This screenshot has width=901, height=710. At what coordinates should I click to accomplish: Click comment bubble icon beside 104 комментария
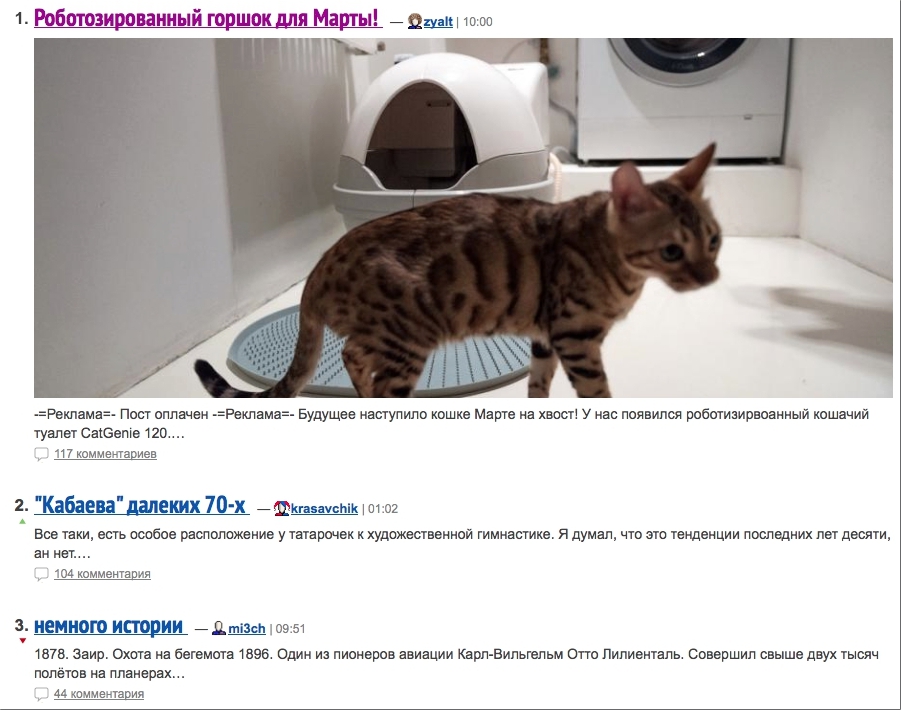[x=41, y=574]
